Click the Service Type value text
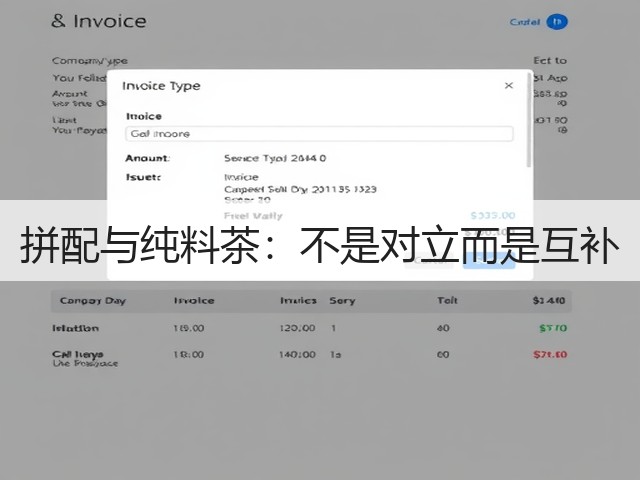The image size is (640, 480). [275, 158]
